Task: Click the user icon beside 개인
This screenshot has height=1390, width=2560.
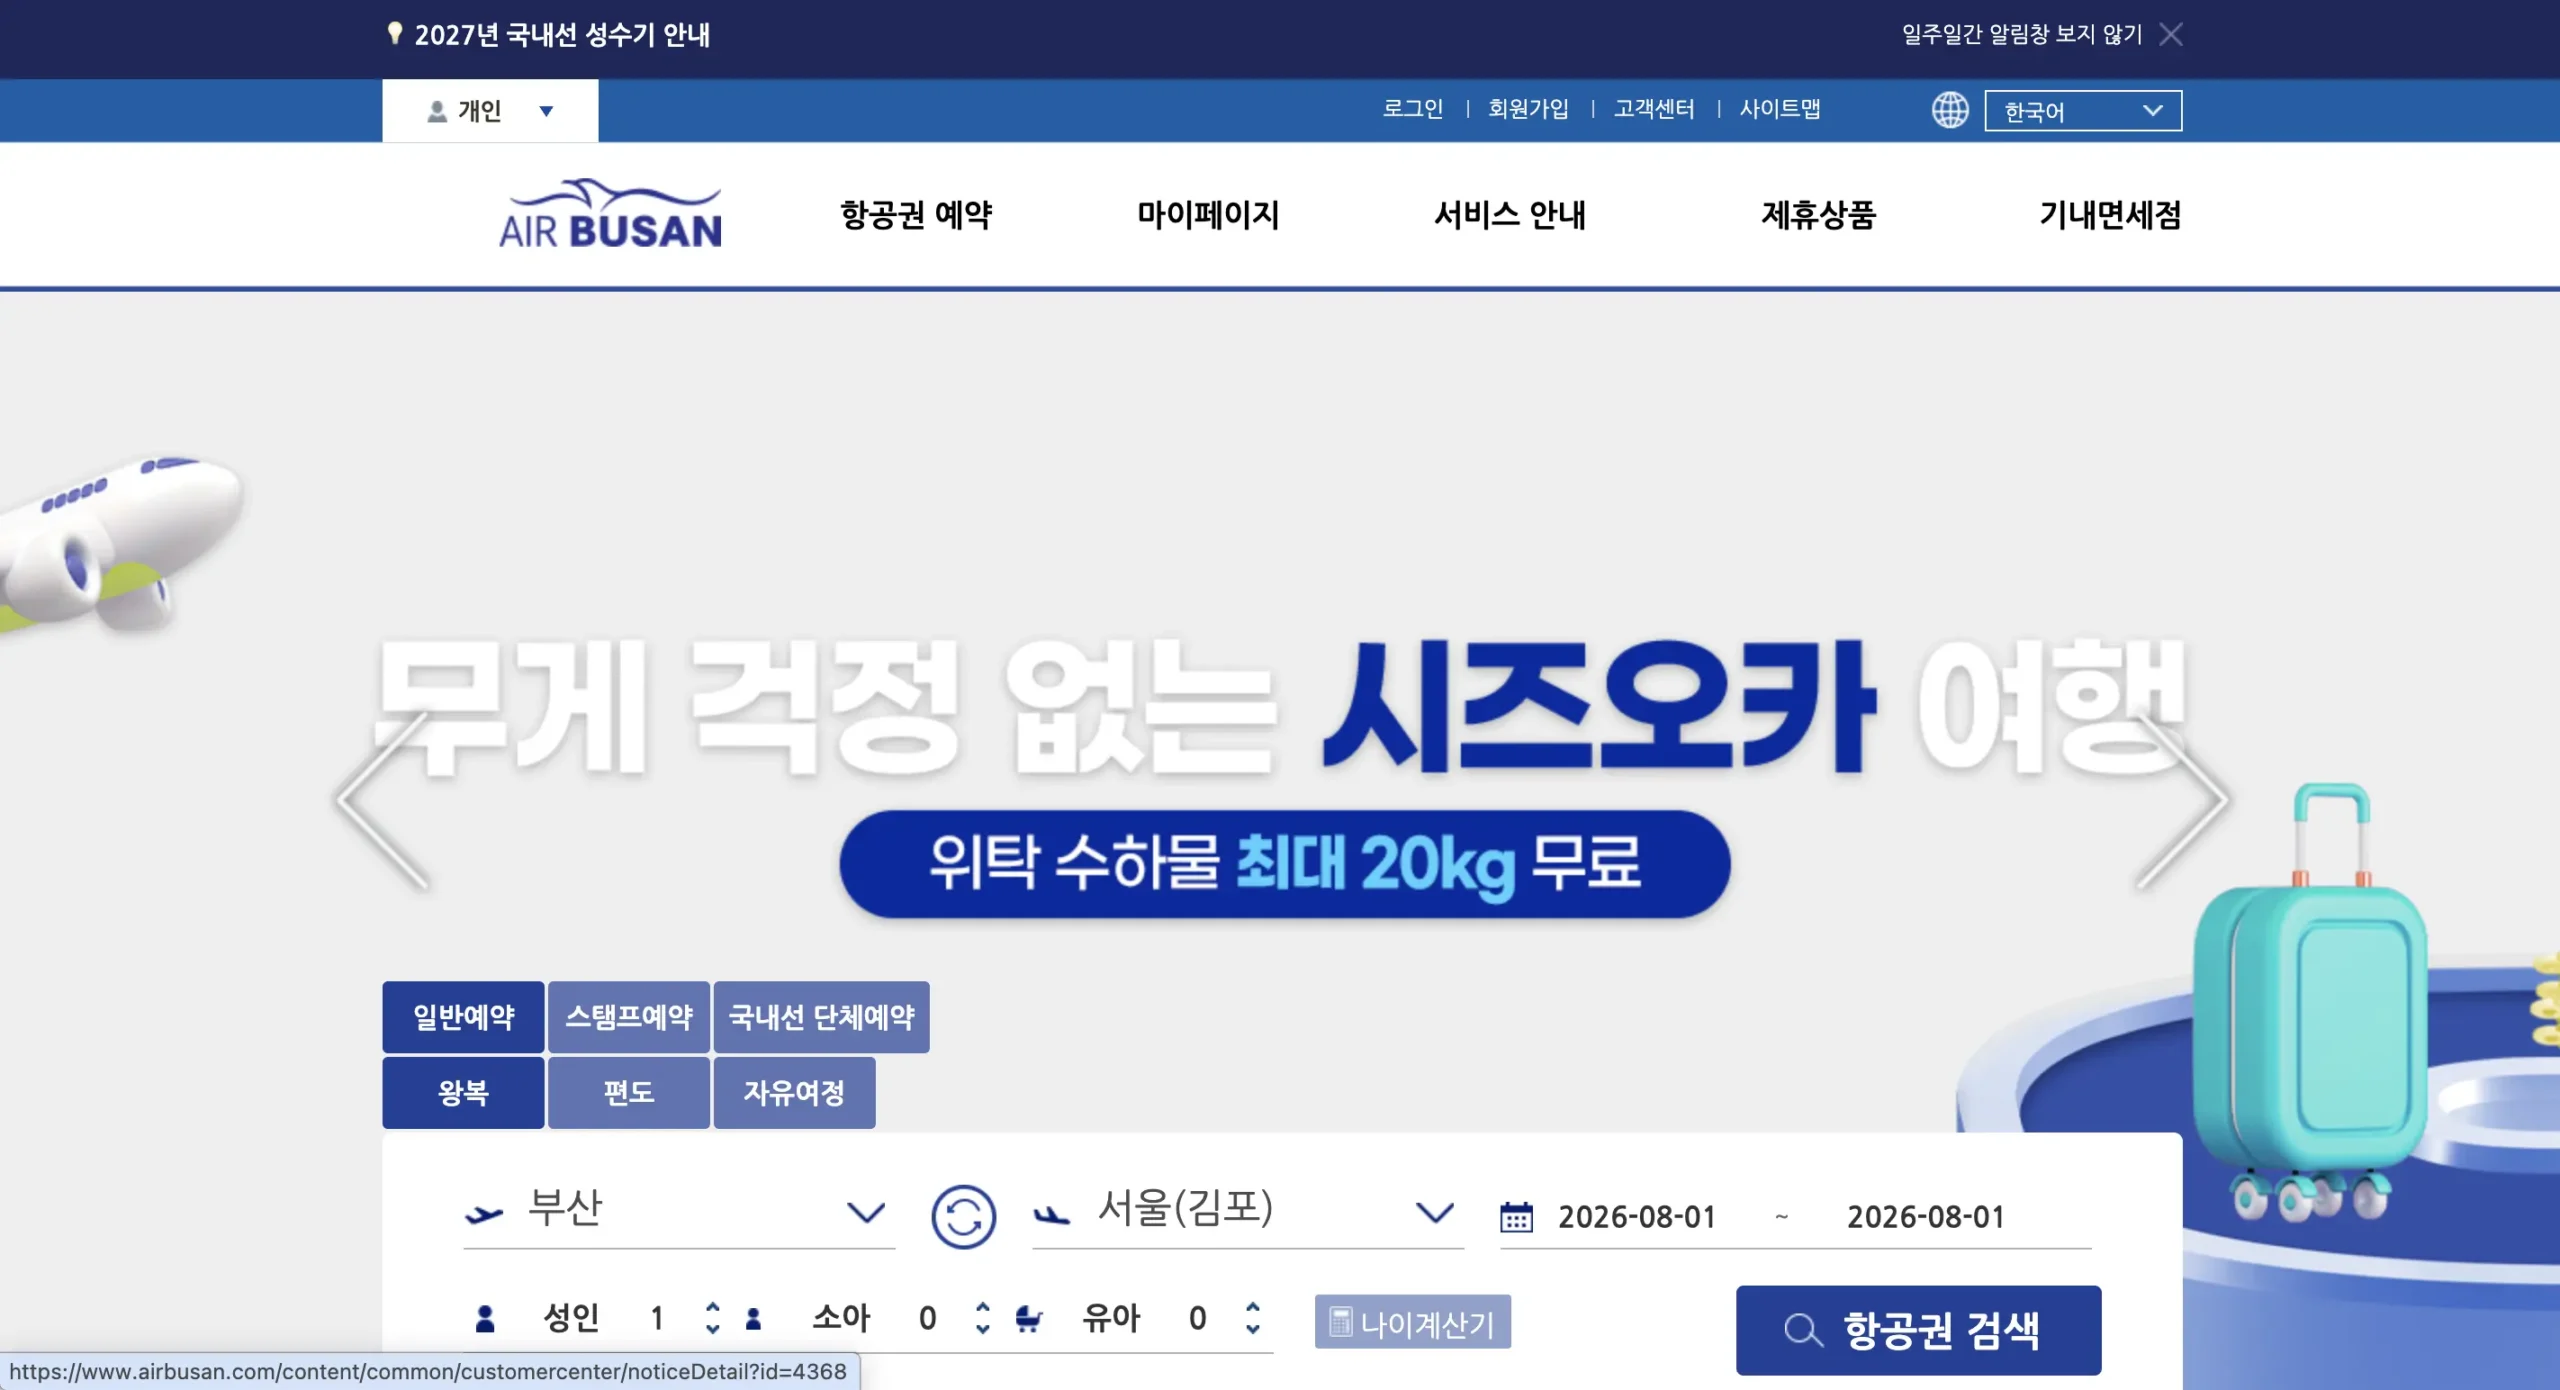Action: [x=437, y=111]
